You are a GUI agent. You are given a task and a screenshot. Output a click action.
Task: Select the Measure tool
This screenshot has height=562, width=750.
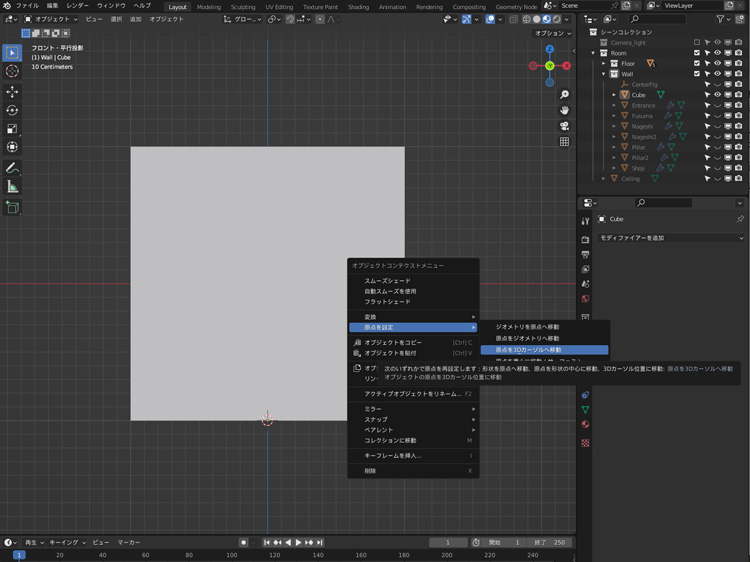(12, 187)
